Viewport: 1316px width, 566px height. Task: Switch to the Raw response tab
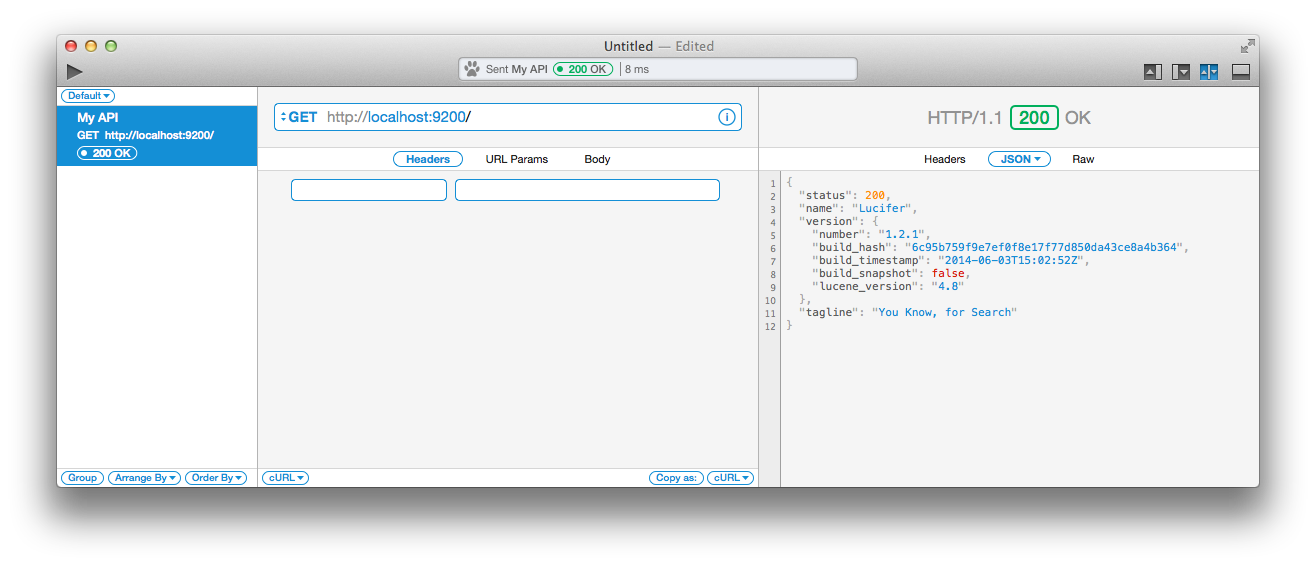pyautogui.click(x=1083, y=159)
